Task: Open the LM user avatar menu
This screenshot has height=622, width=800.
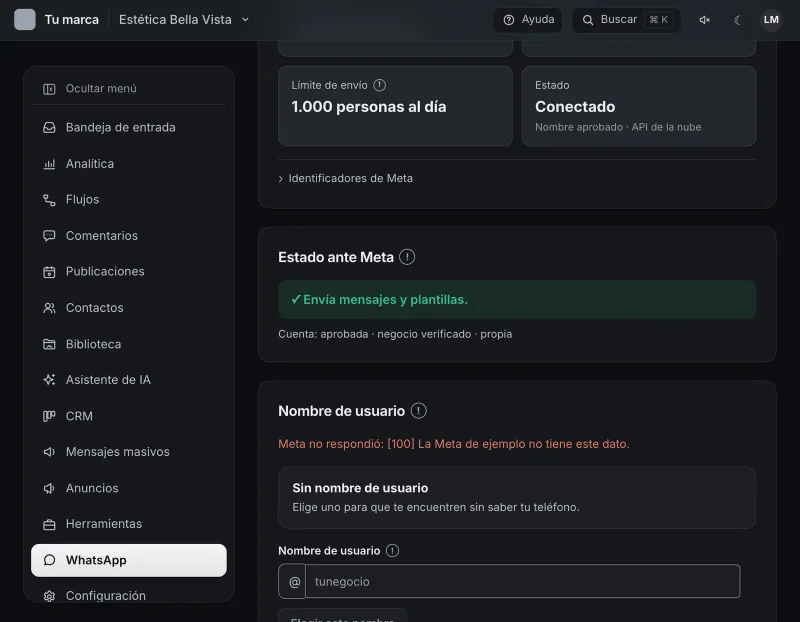Action: point(771,20)
